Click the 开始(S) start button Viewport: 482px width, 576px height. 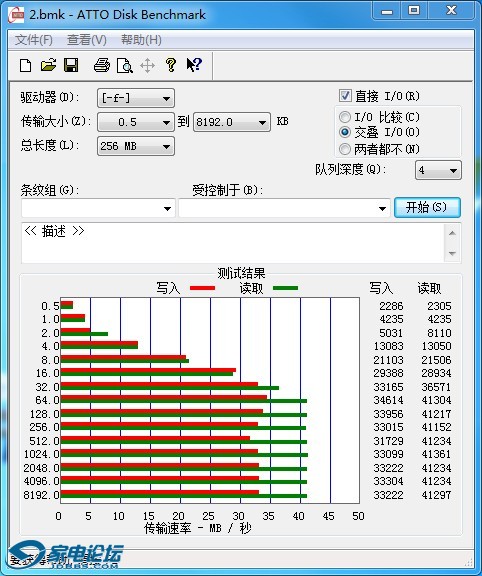click(427, 208)
